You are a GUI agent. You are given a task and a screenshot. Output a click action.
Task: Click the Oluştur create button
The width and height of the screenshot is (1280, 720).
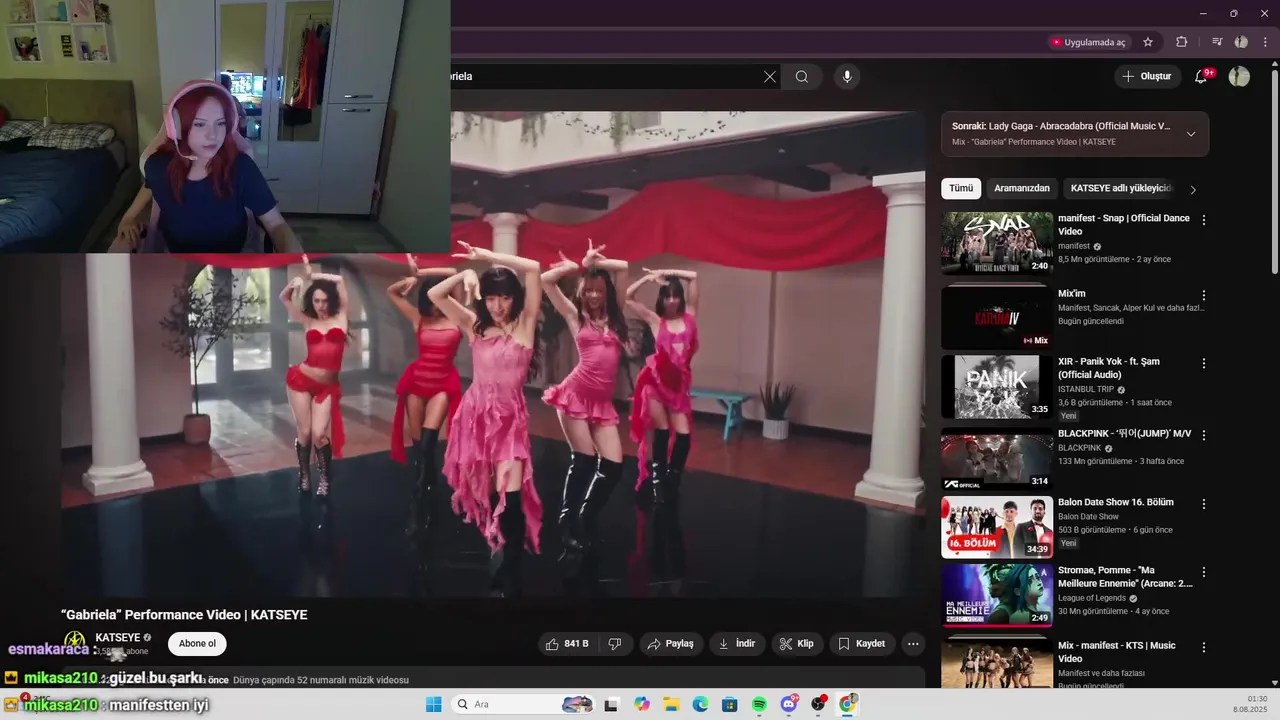point(1146,76)
